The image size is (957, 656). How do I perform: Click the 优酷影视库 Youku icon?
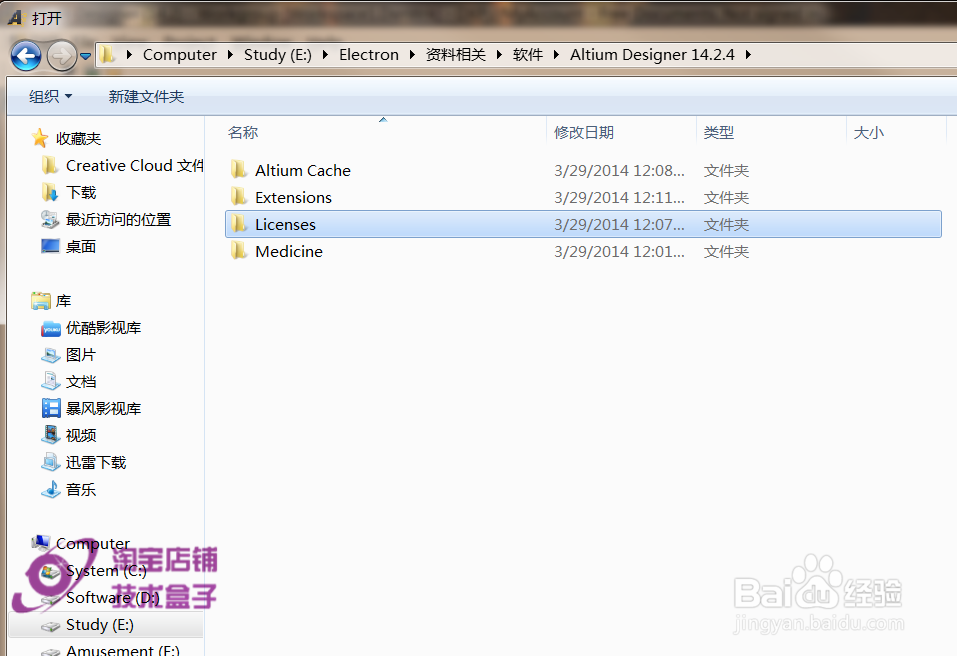coord(51,328)
